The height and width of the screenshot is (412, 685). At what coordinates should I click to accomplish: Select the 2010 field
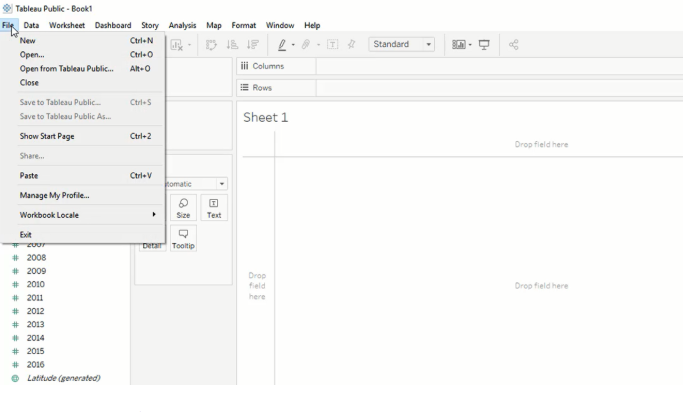[35, 284]
